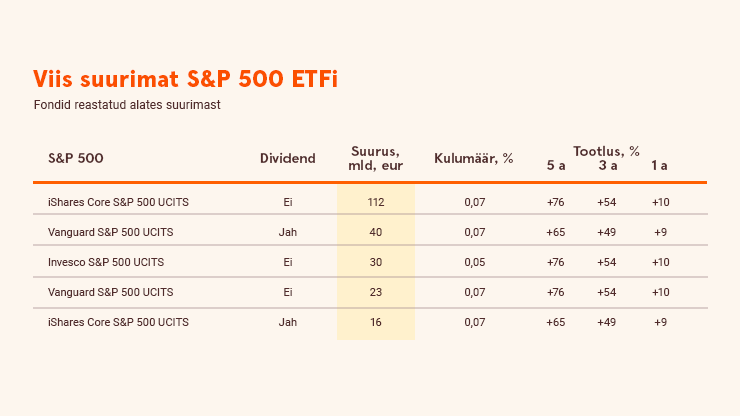The width and height of the screenshot is (740, 416).
Task: Click the "Kulumäär, %" column header
Action: pos(474,158)
